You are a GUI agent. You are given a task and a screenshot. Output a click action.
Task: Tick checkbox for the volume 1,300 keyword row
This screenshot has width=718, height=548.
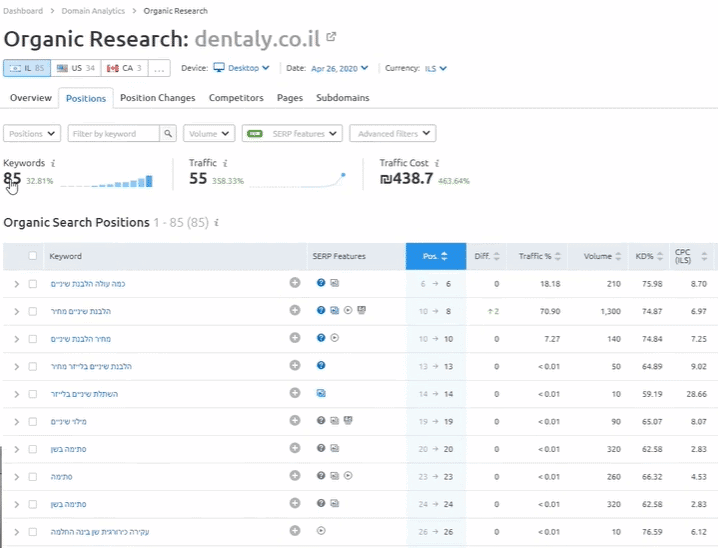click(x=33, y=311)
